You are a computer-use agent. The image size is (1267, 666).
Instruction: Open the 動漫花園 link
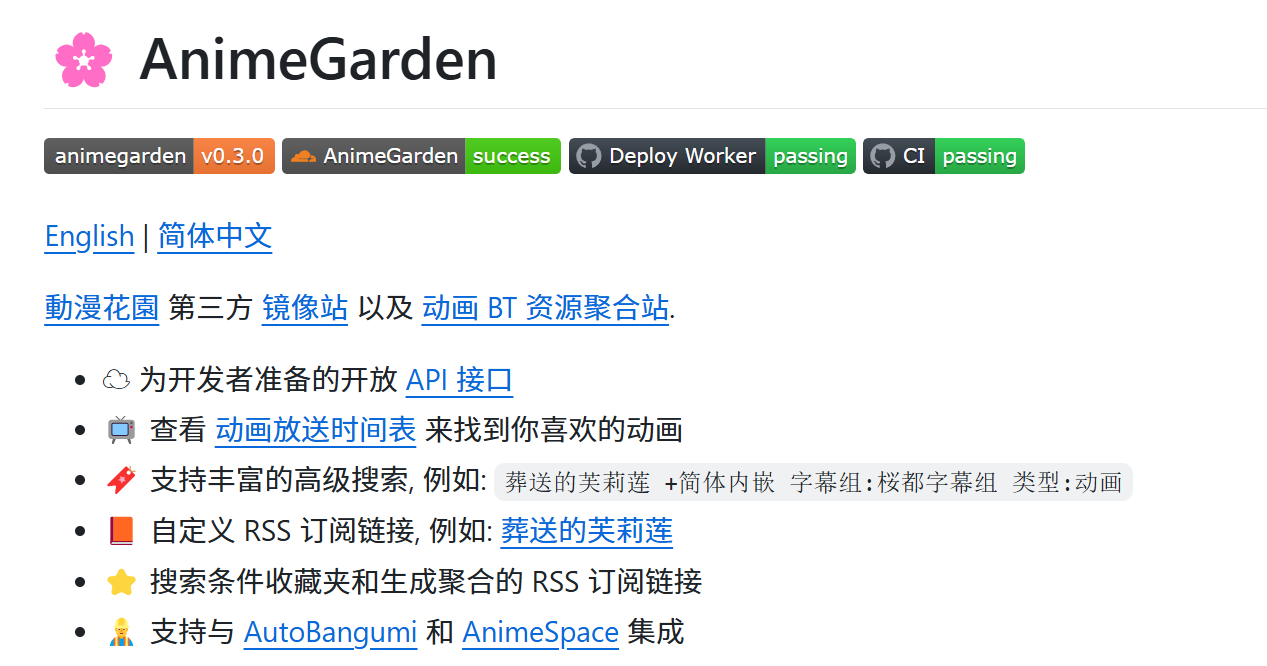[101, 308]
